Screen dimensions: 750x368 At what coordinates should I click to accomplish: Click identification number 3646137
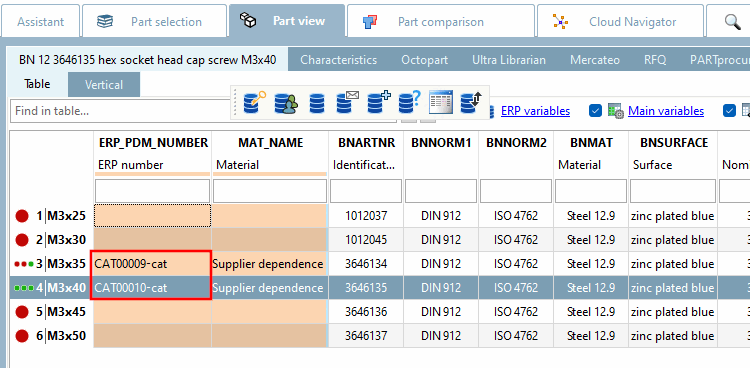[366, 336]
